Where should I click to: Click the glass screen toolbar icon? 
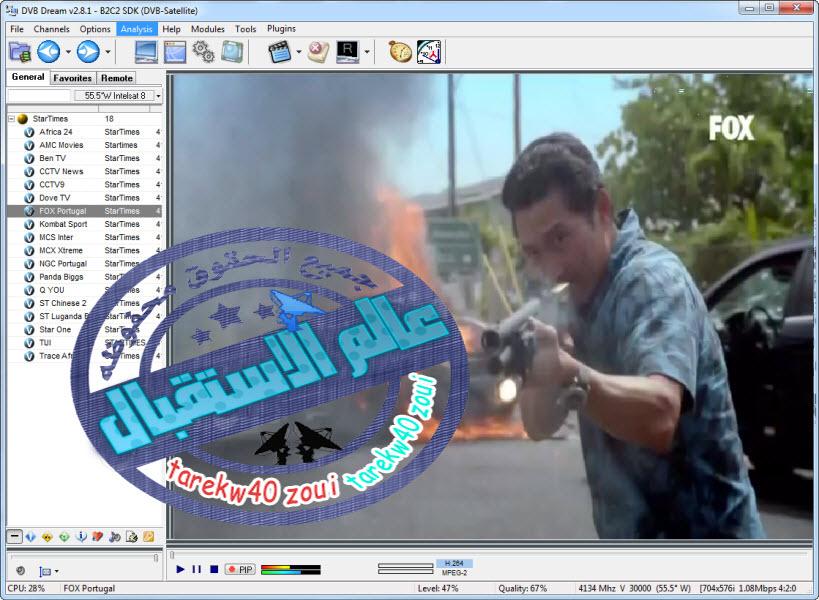click(232, 52)
